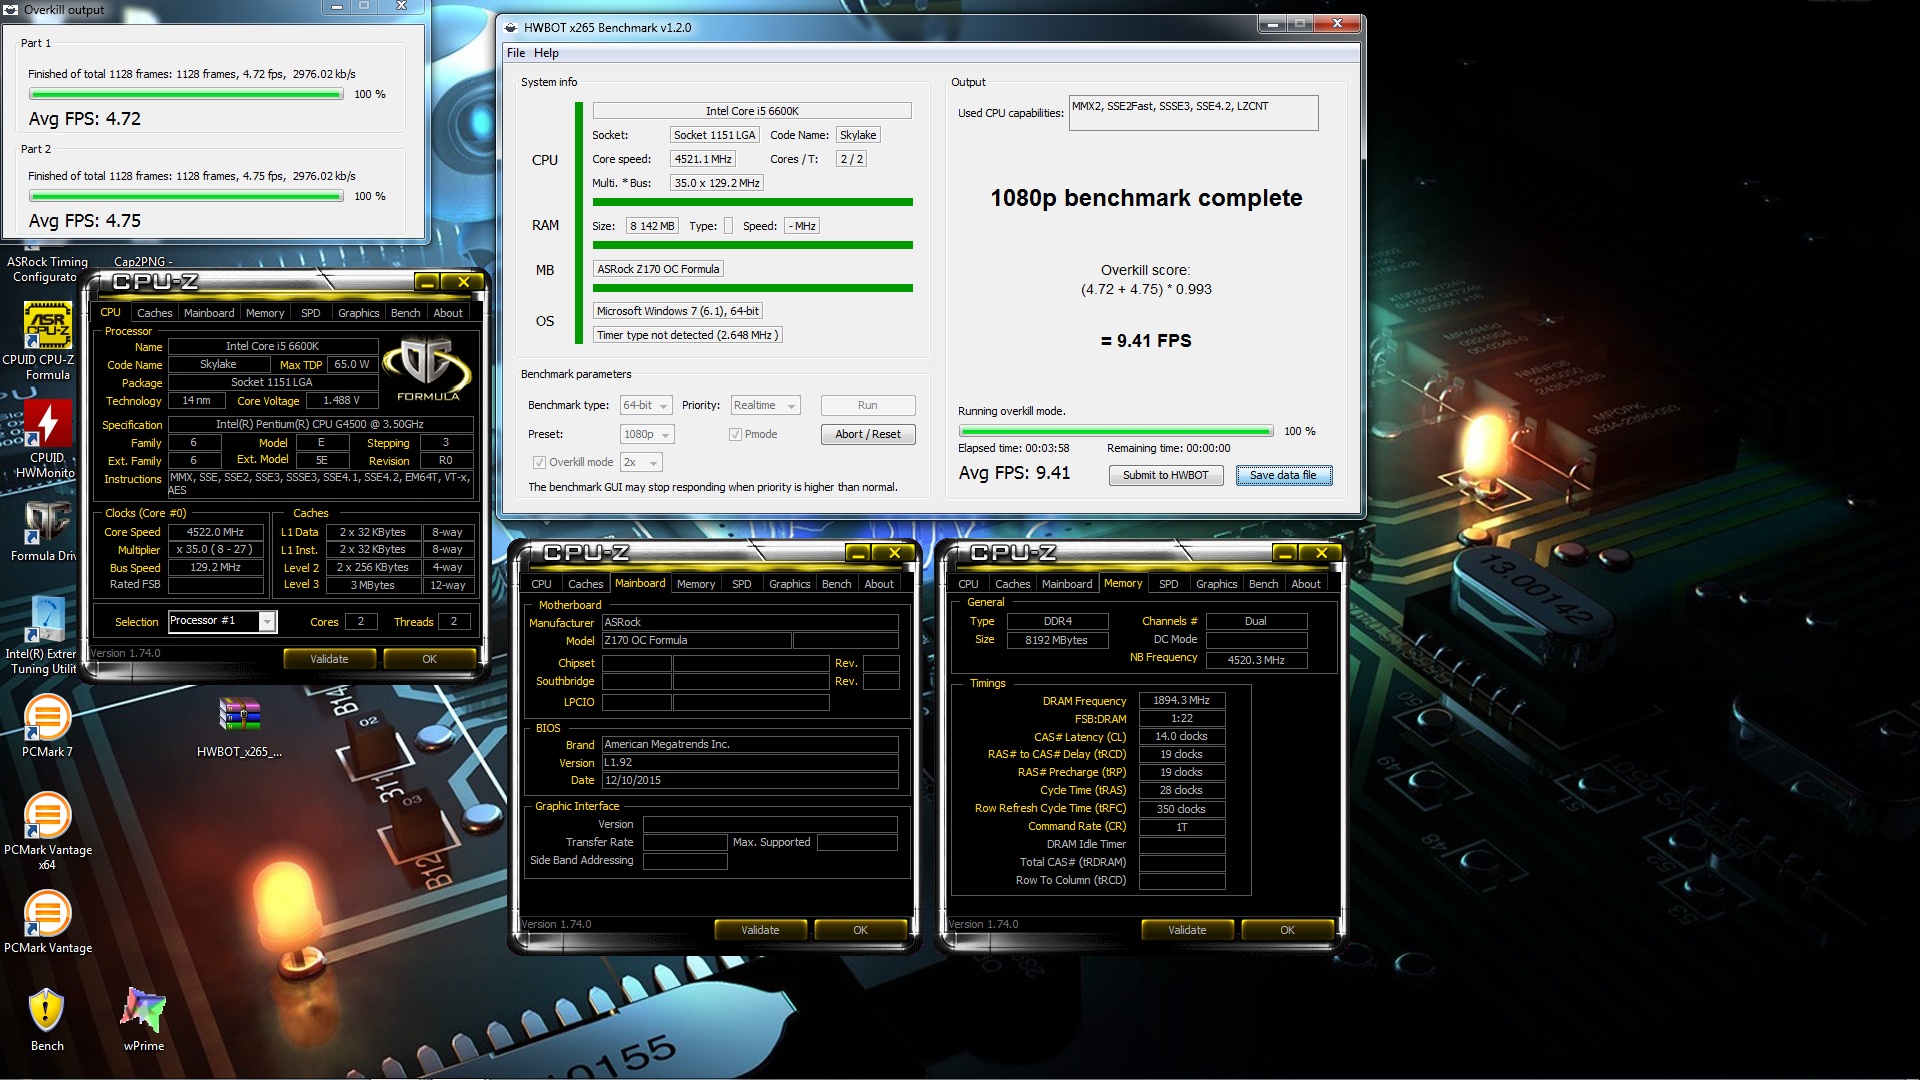Click Overkill output window title icon

click(12, 9)
